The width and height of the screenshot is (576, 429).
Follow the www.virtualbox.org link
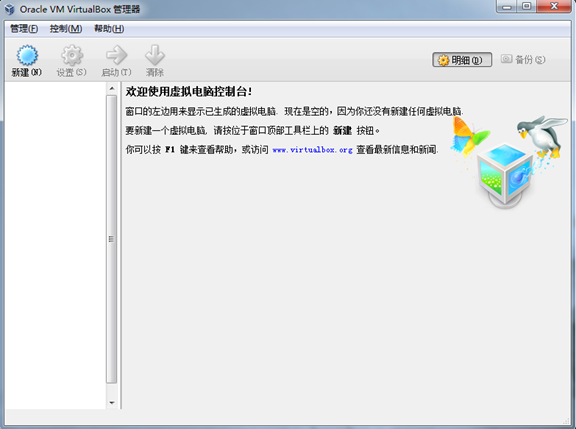[312, 150]
